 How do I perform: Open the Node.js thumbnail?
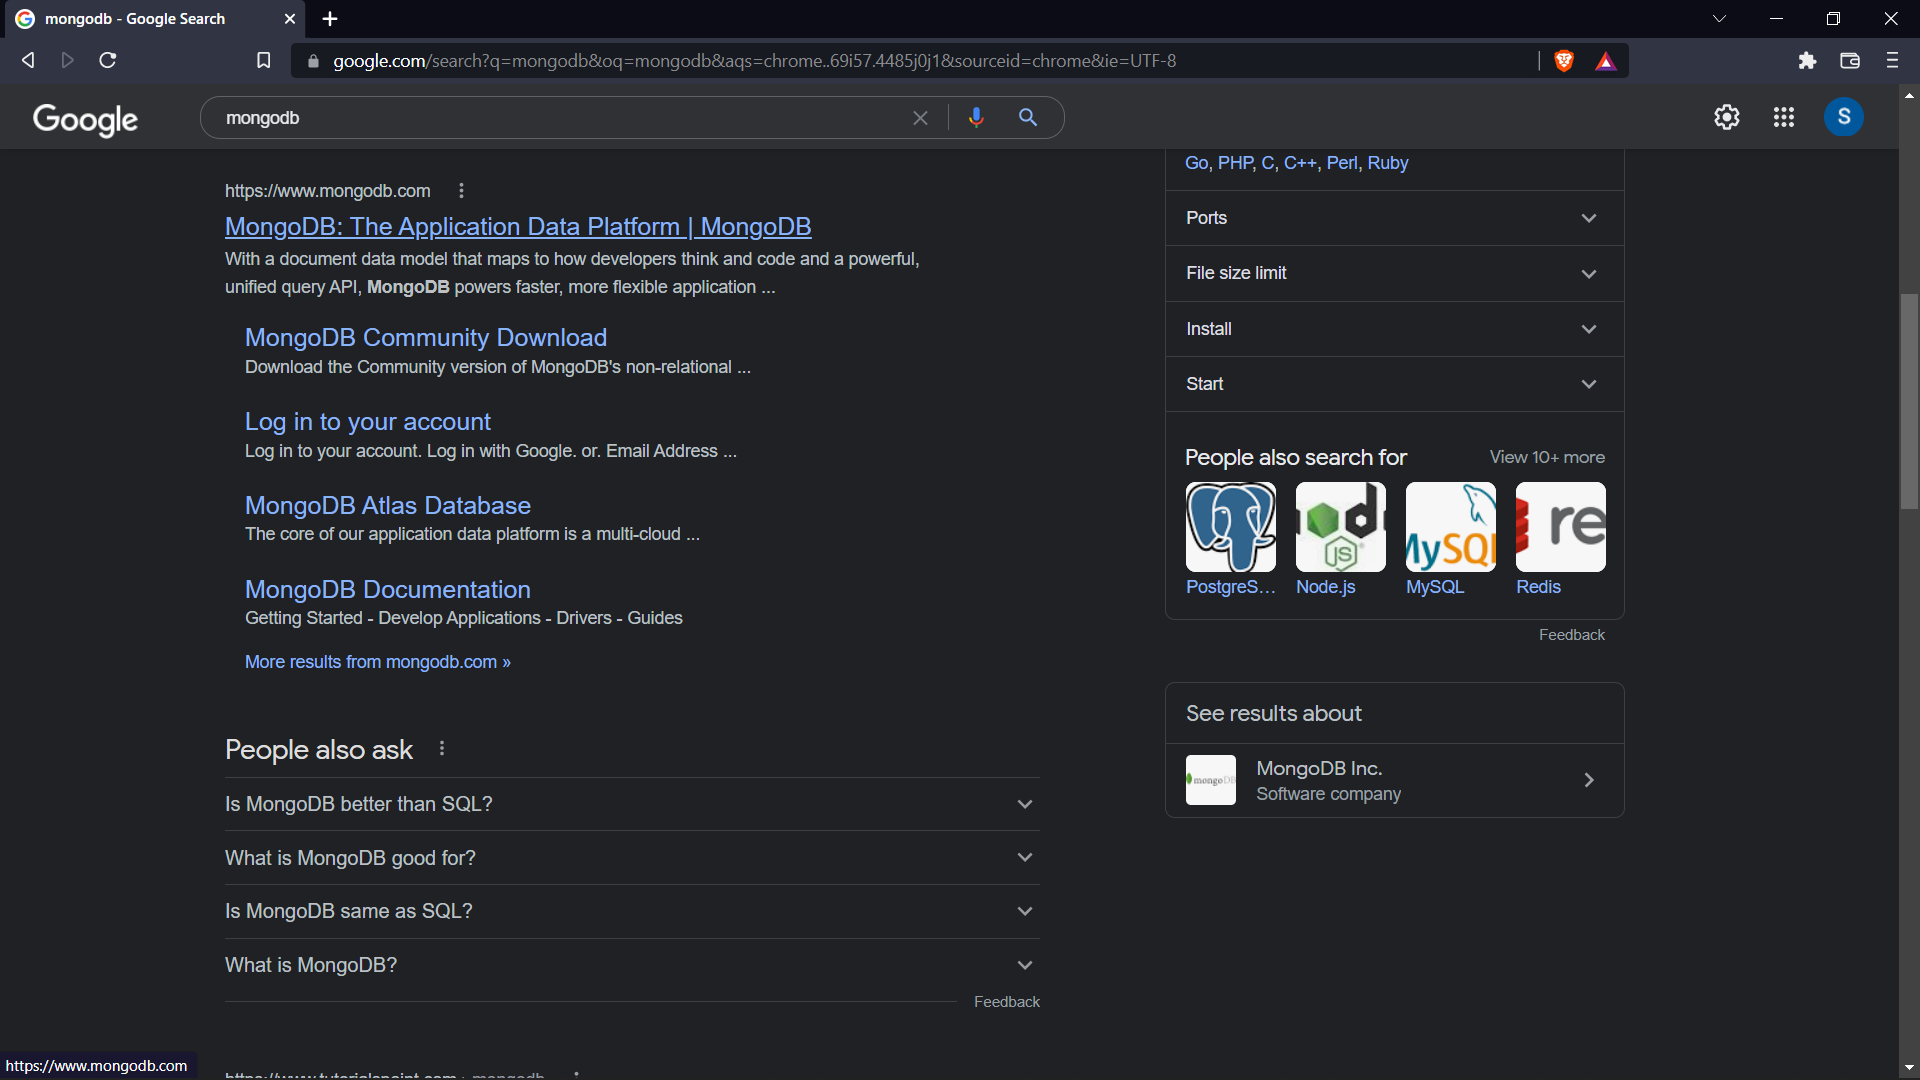(x=1341, y=527)
